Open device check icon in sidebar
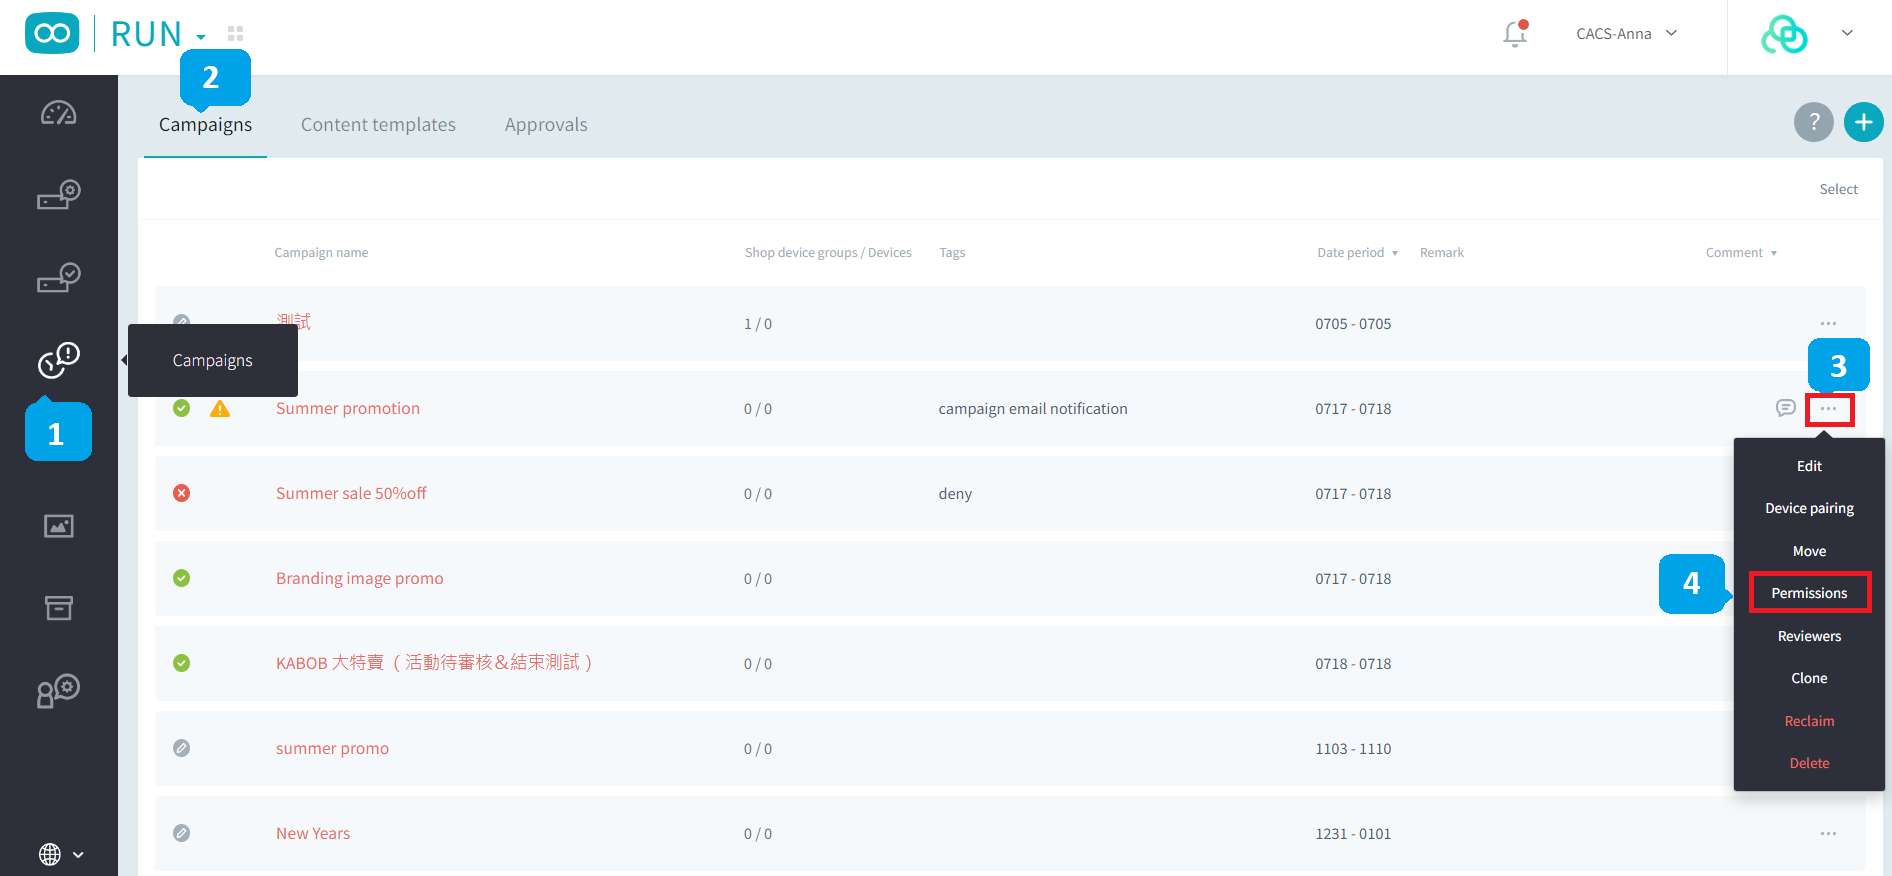The height and width of the screenshot is (876, 1892). point(58,278)
